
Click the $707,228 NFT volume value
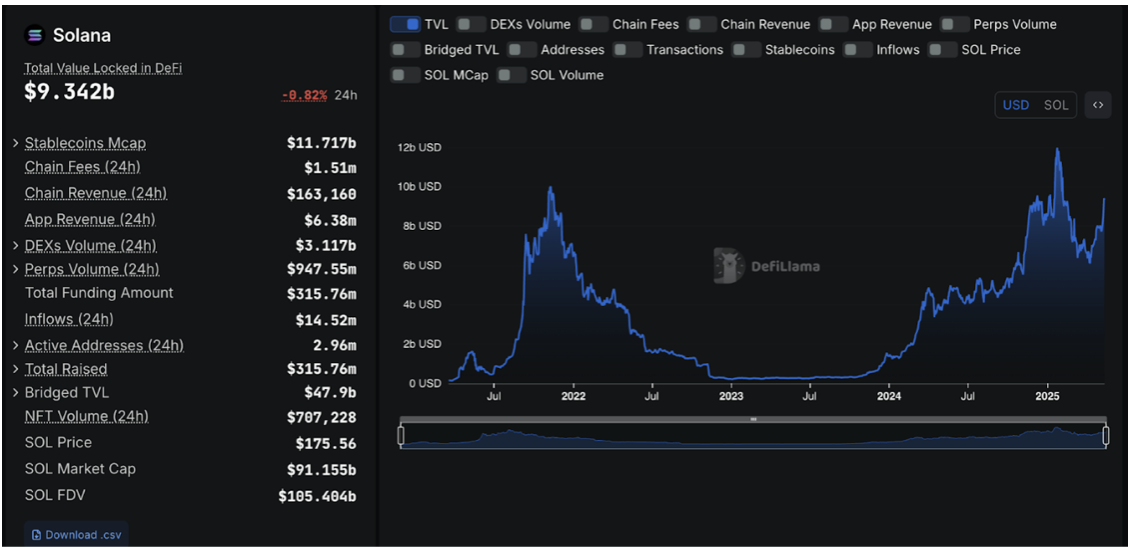tap(322, 418)
